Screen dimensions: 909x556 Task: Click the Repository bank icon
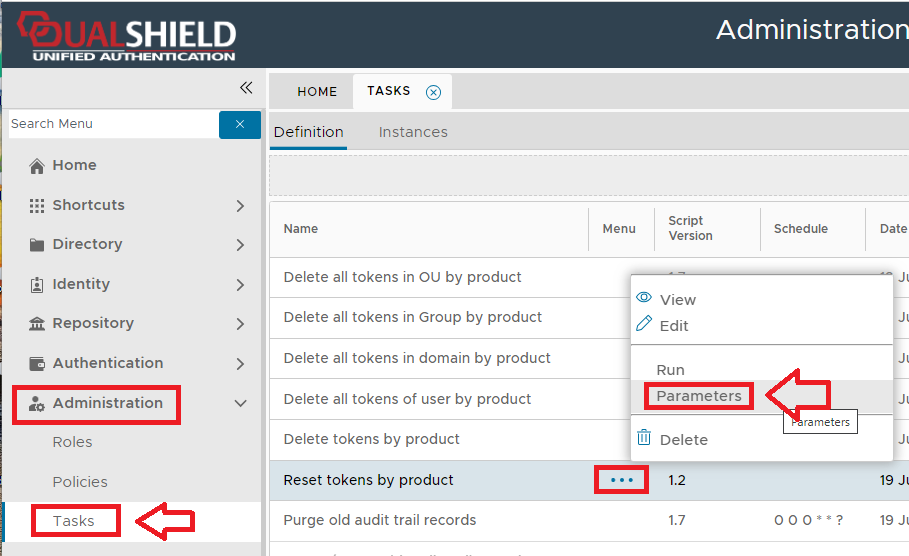coord(37,324)
